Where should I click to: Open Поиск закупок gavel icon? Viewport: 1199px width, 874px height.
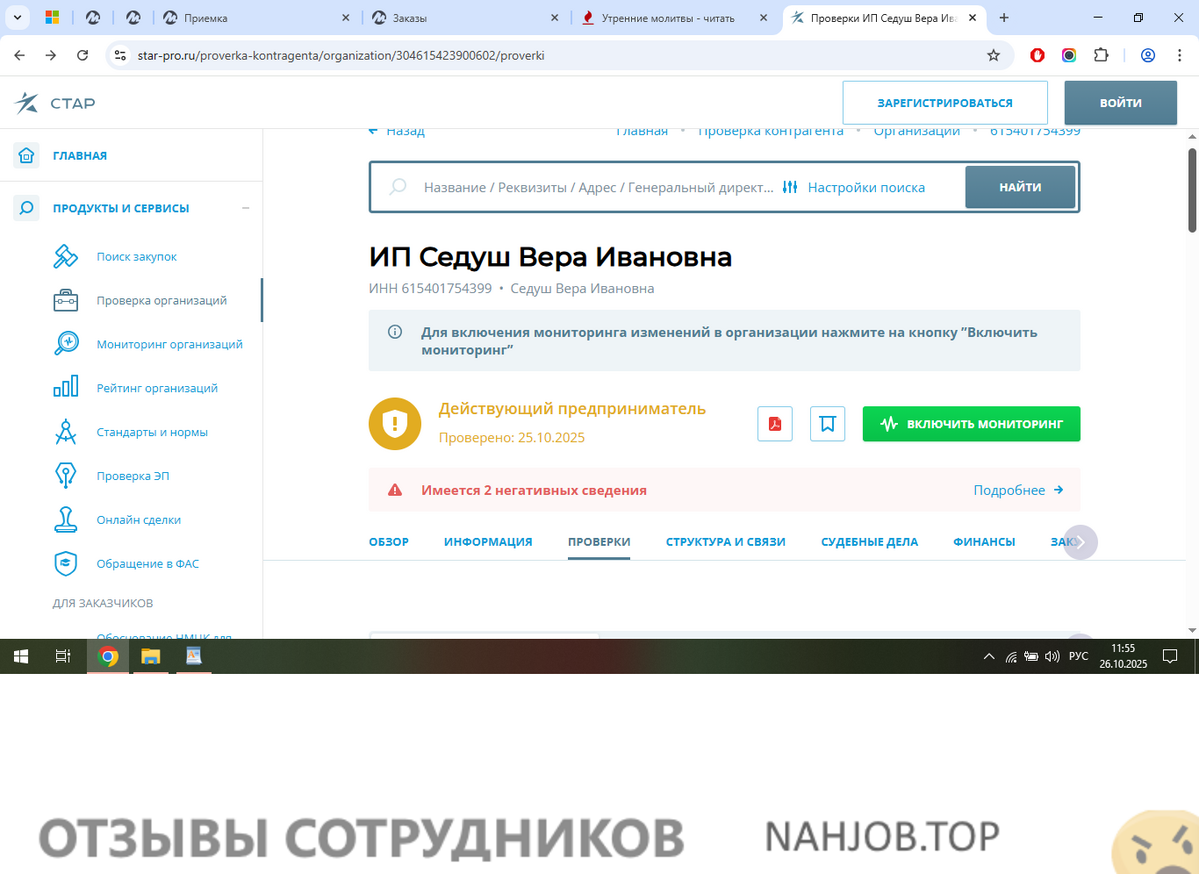66,257
